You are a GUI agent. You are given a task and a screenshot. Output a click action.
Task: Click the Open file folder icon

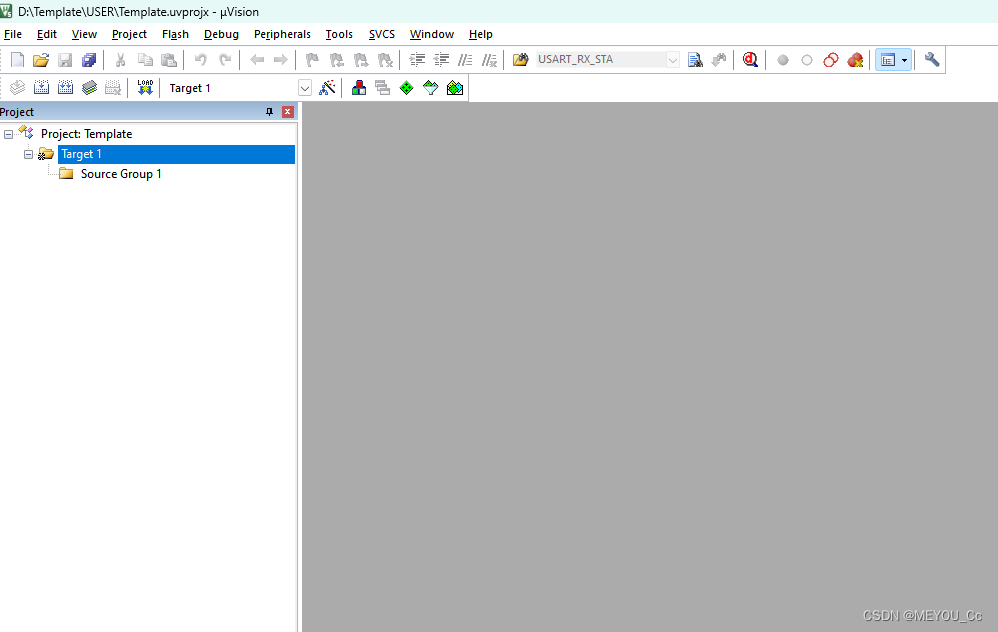coord(41,60)
